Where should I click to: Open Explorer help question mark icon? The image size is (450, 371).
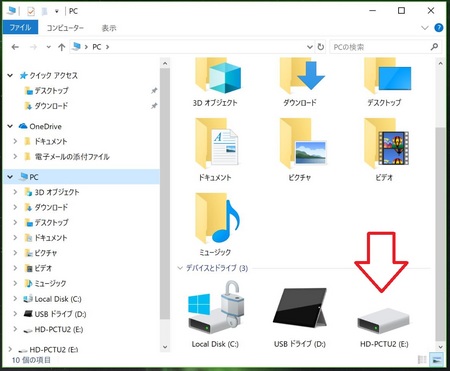pos(439,28)
